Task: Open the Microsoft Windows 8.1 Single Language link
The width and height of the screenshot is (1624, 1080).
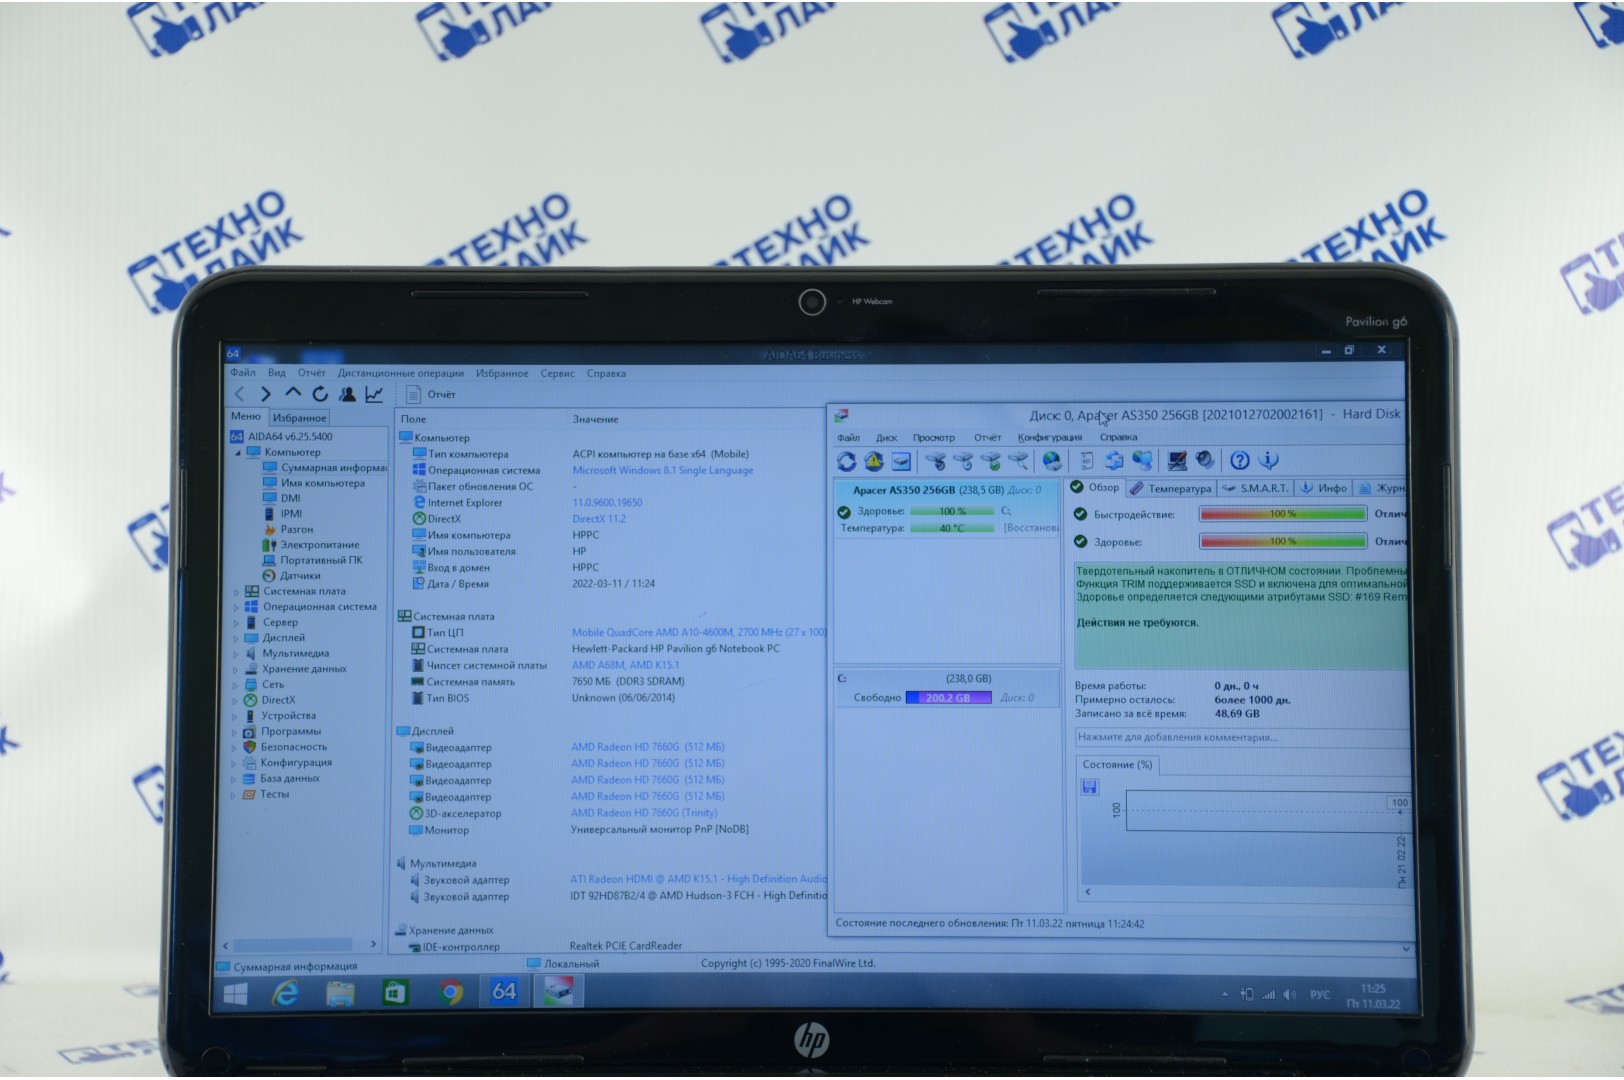Action: click(662, 470)
